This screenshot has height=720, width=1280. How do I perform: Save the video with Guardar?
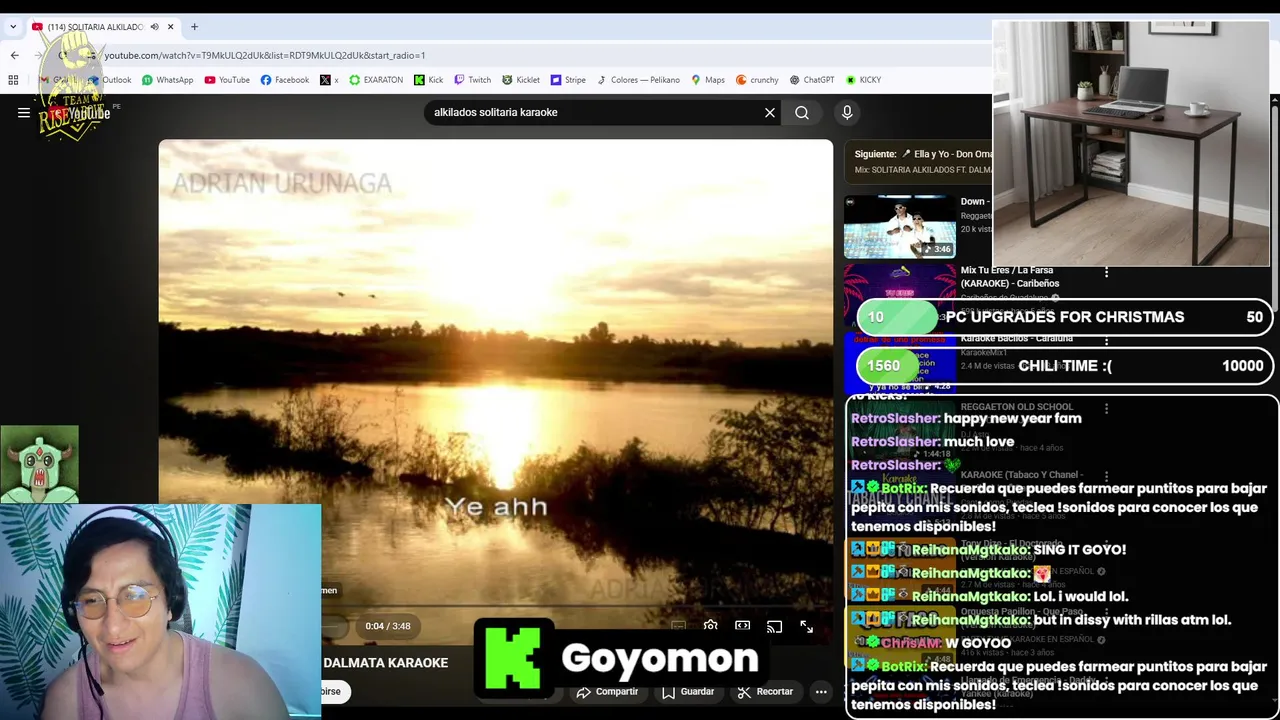point(688,691)
